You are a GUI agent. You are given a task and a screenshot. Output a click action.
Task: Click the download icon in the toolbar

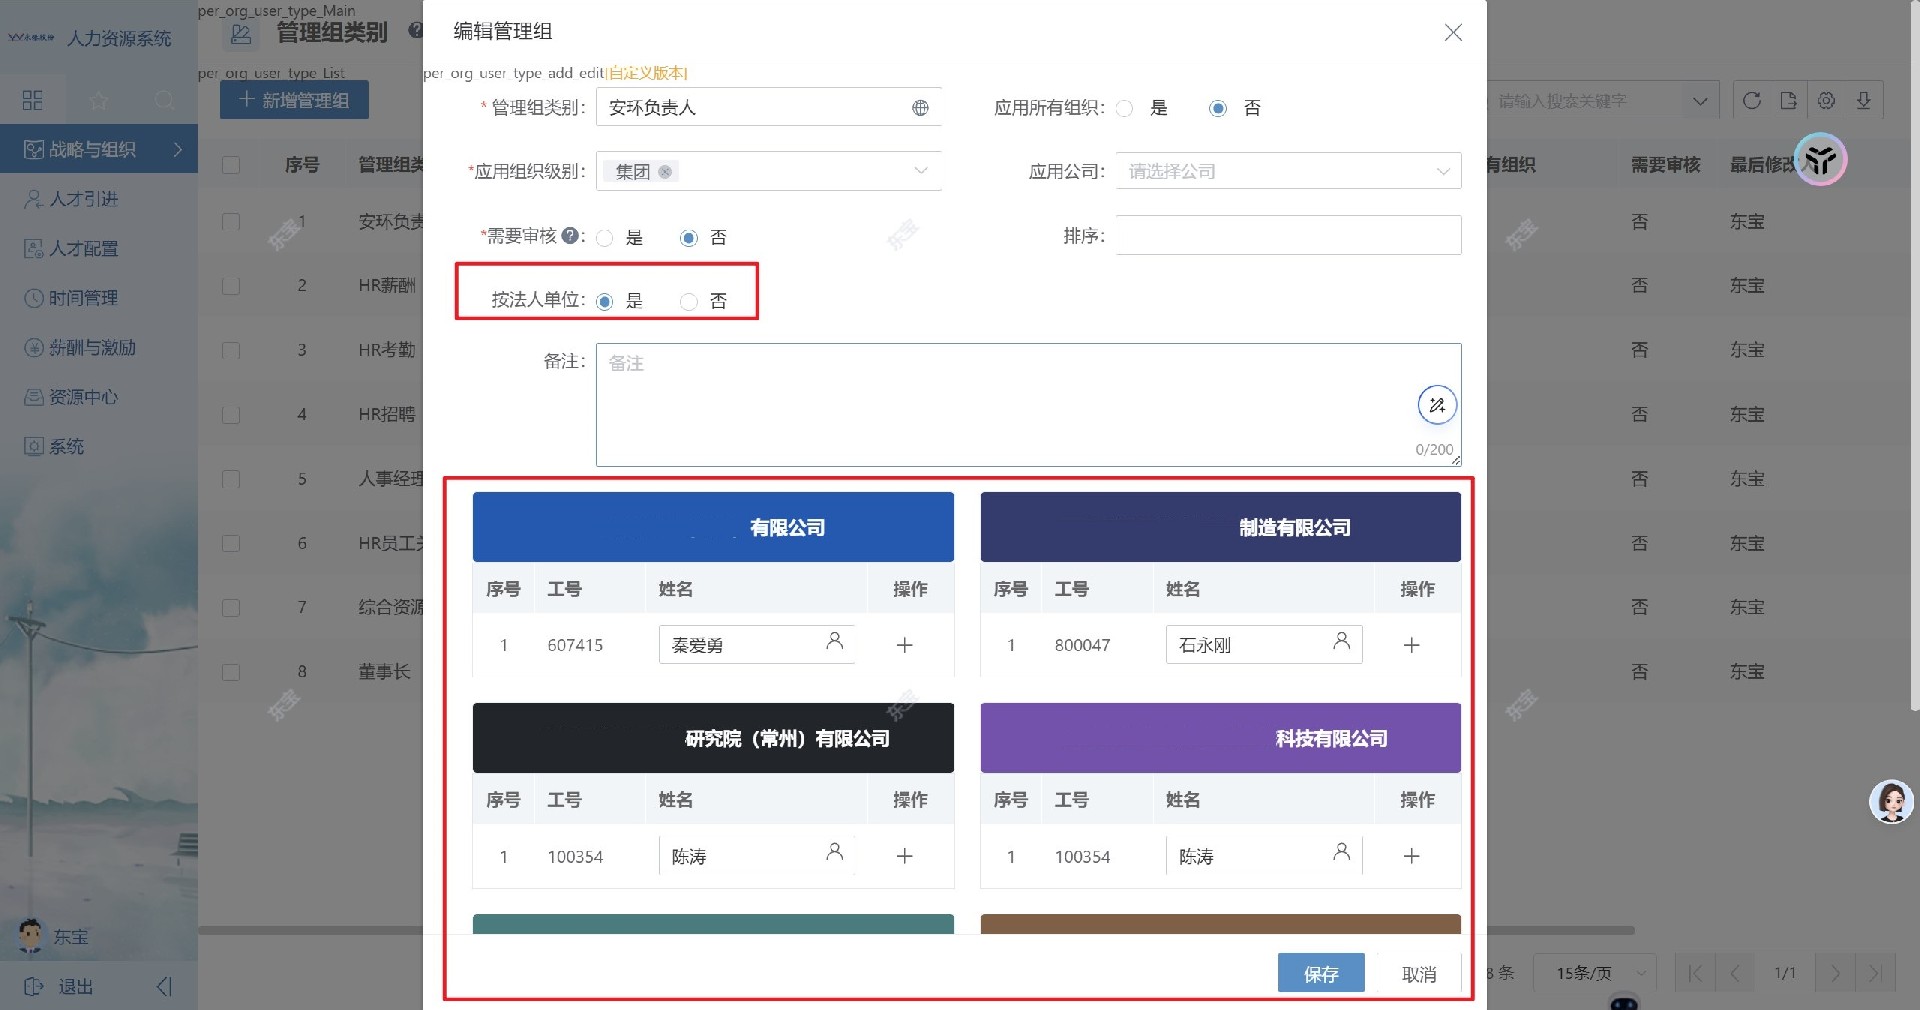[1863, 100]
